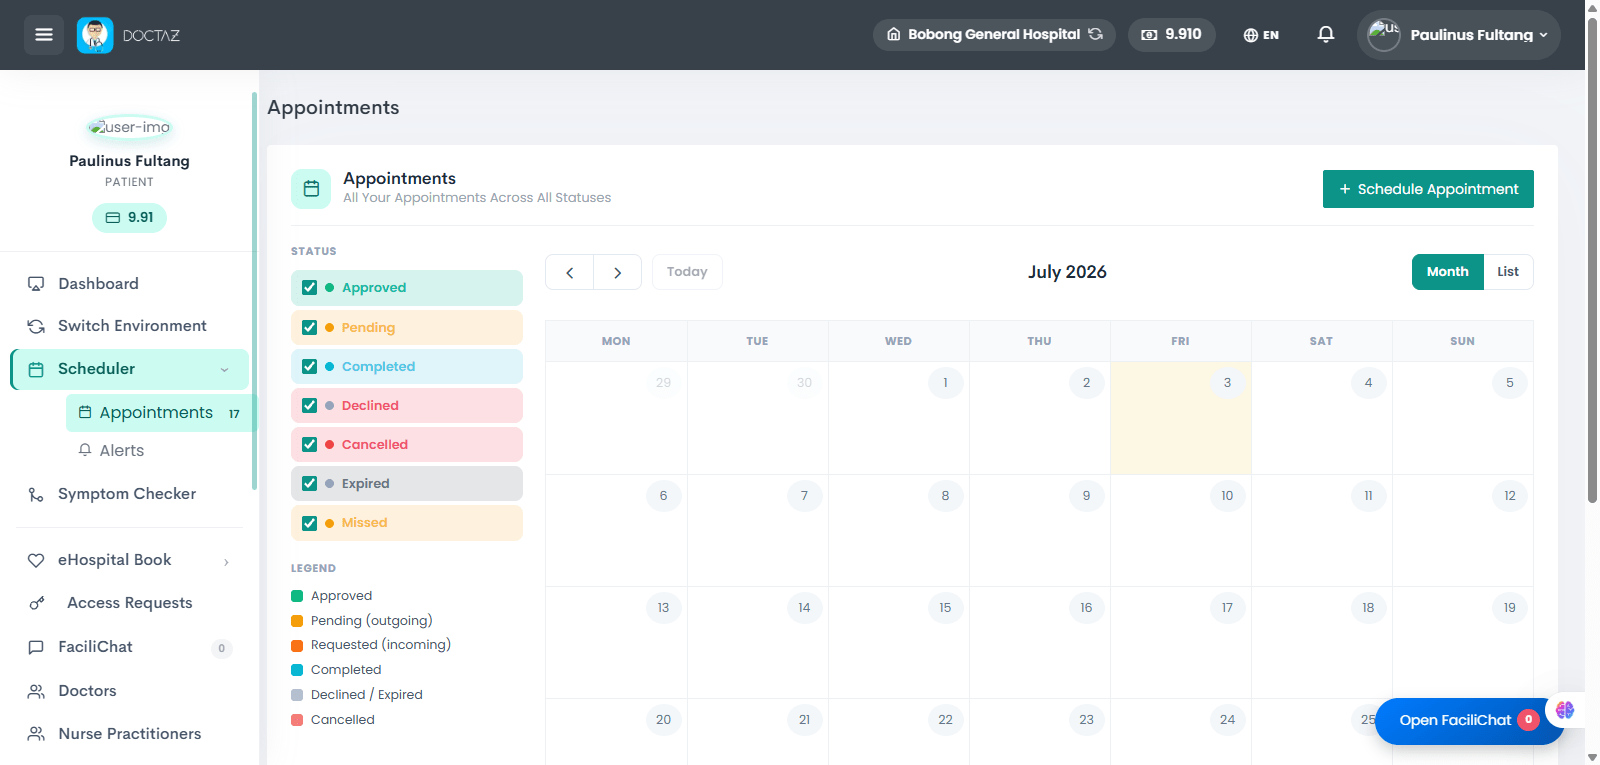Click the eHospital Book heart icon

[36, 560]
